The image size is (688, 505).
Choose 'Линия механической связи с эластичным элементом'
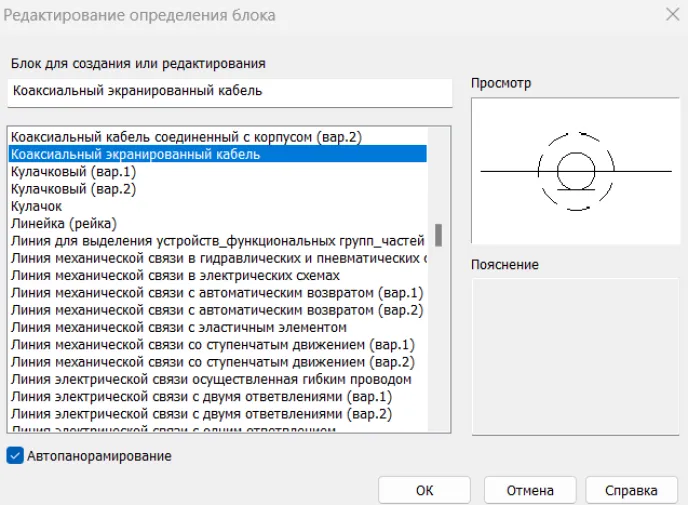tap(179, 327)
